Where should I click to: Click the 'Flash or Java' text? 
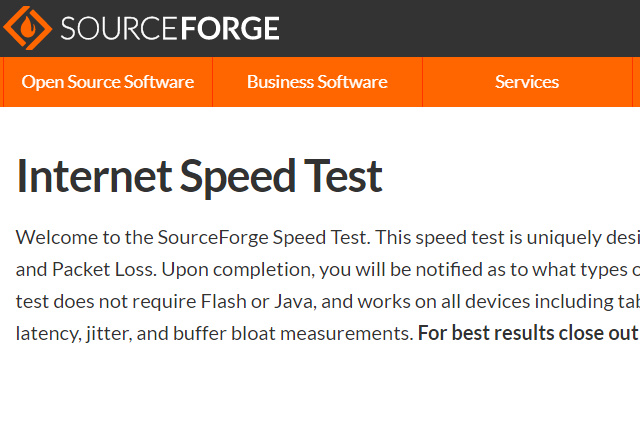tap(233, 301)
